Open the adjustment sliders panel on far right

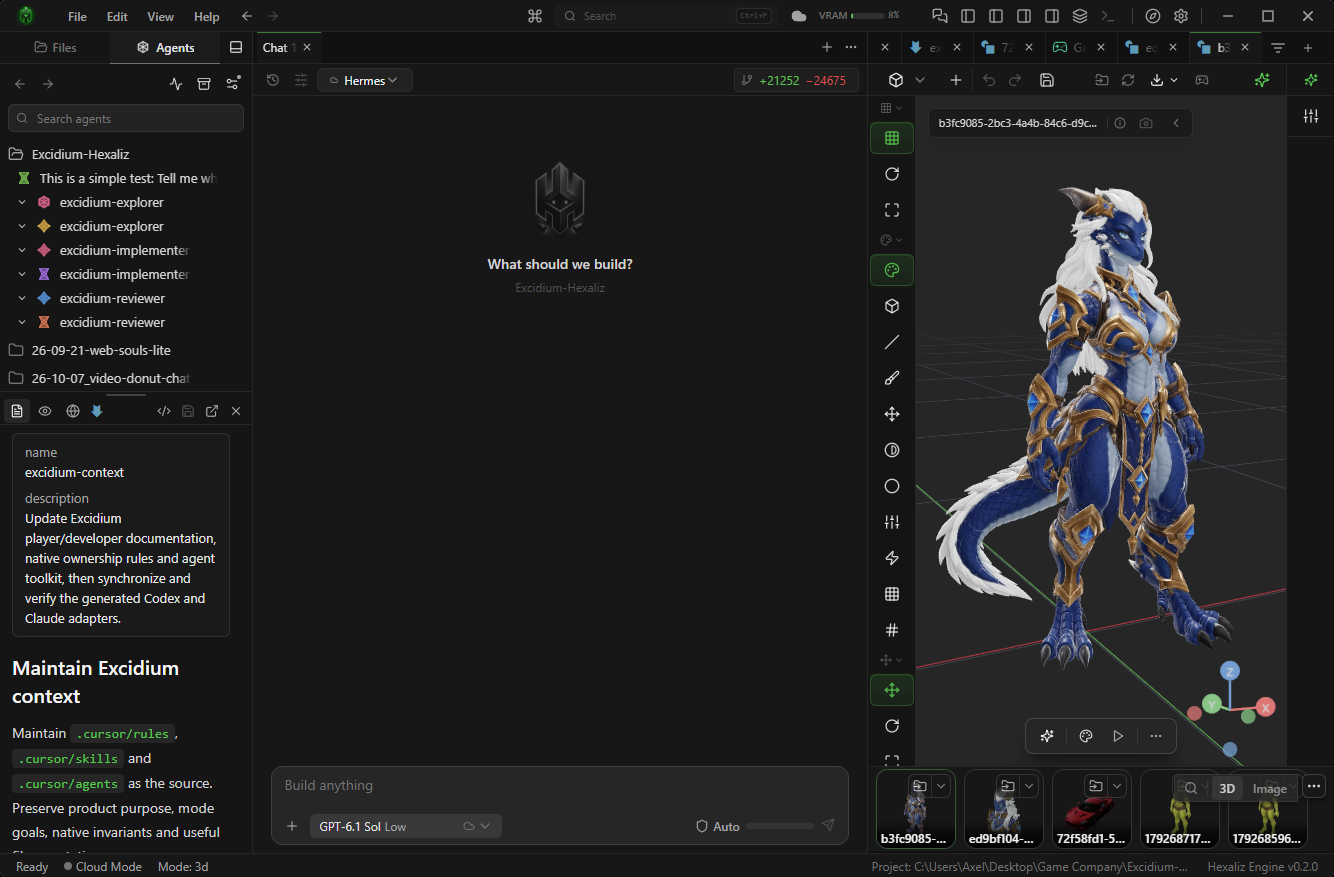coord(1310,116)
